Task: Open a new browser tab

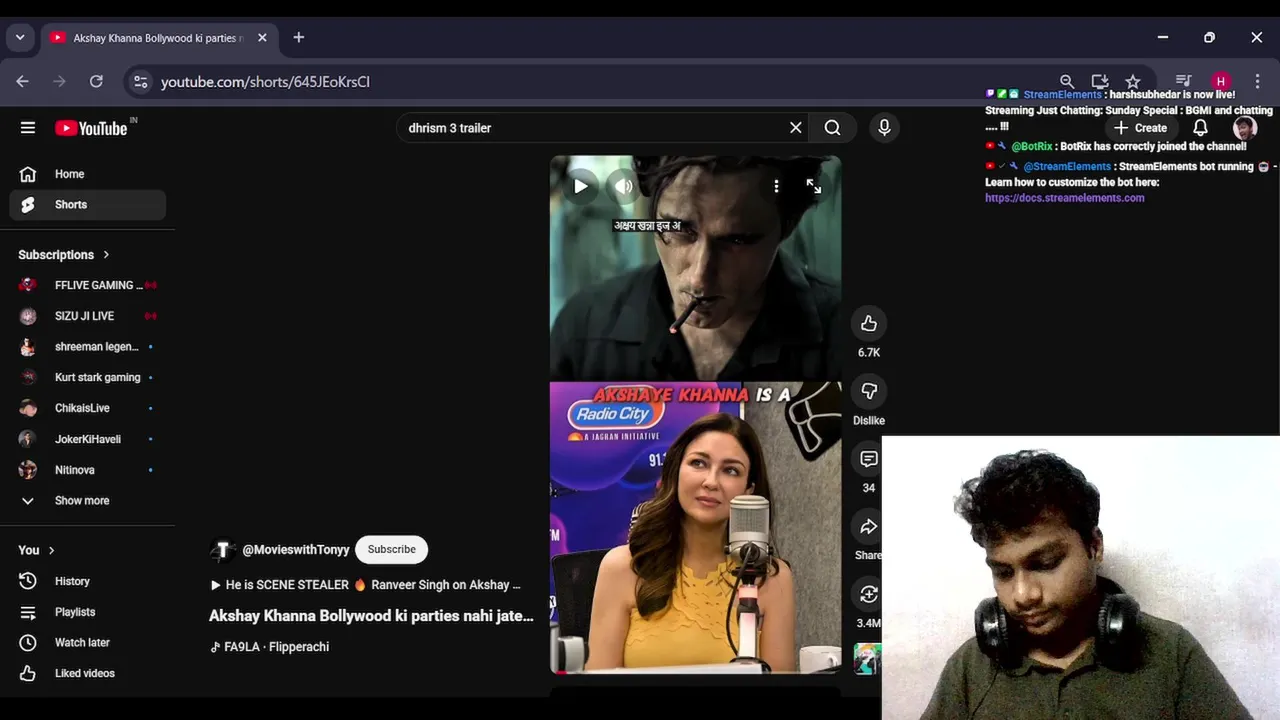Action: click(298, 38)
